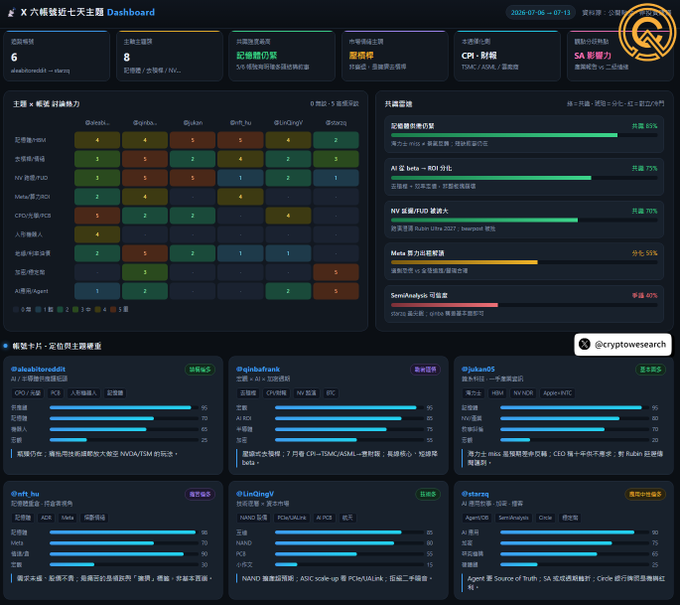Select the summary card showing count 6

coord(57,56)
